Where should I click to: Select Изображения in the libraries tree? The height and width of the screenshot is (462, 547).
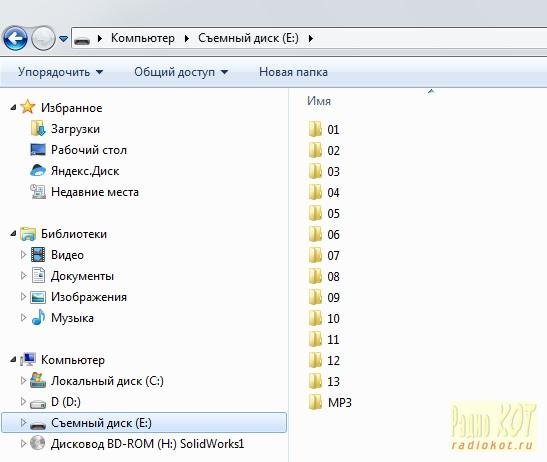click(x=89, y=297)
